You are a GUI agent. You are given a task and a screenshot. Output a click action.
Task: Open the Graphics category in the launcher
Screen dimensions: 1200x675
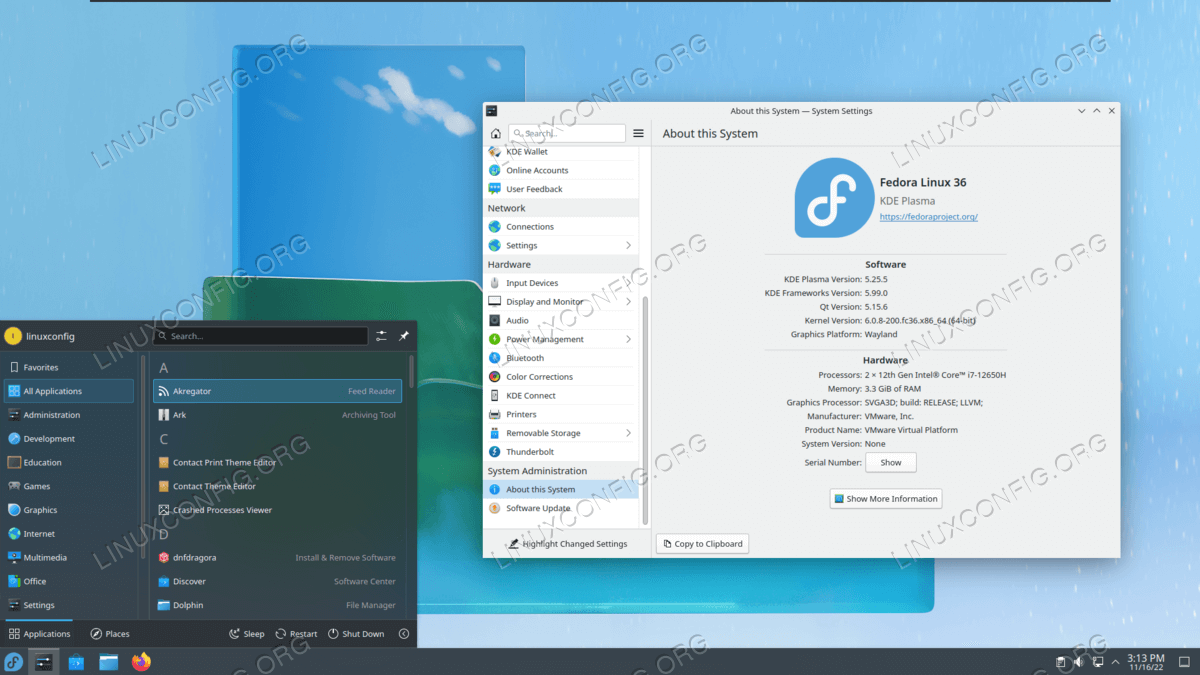69,510
